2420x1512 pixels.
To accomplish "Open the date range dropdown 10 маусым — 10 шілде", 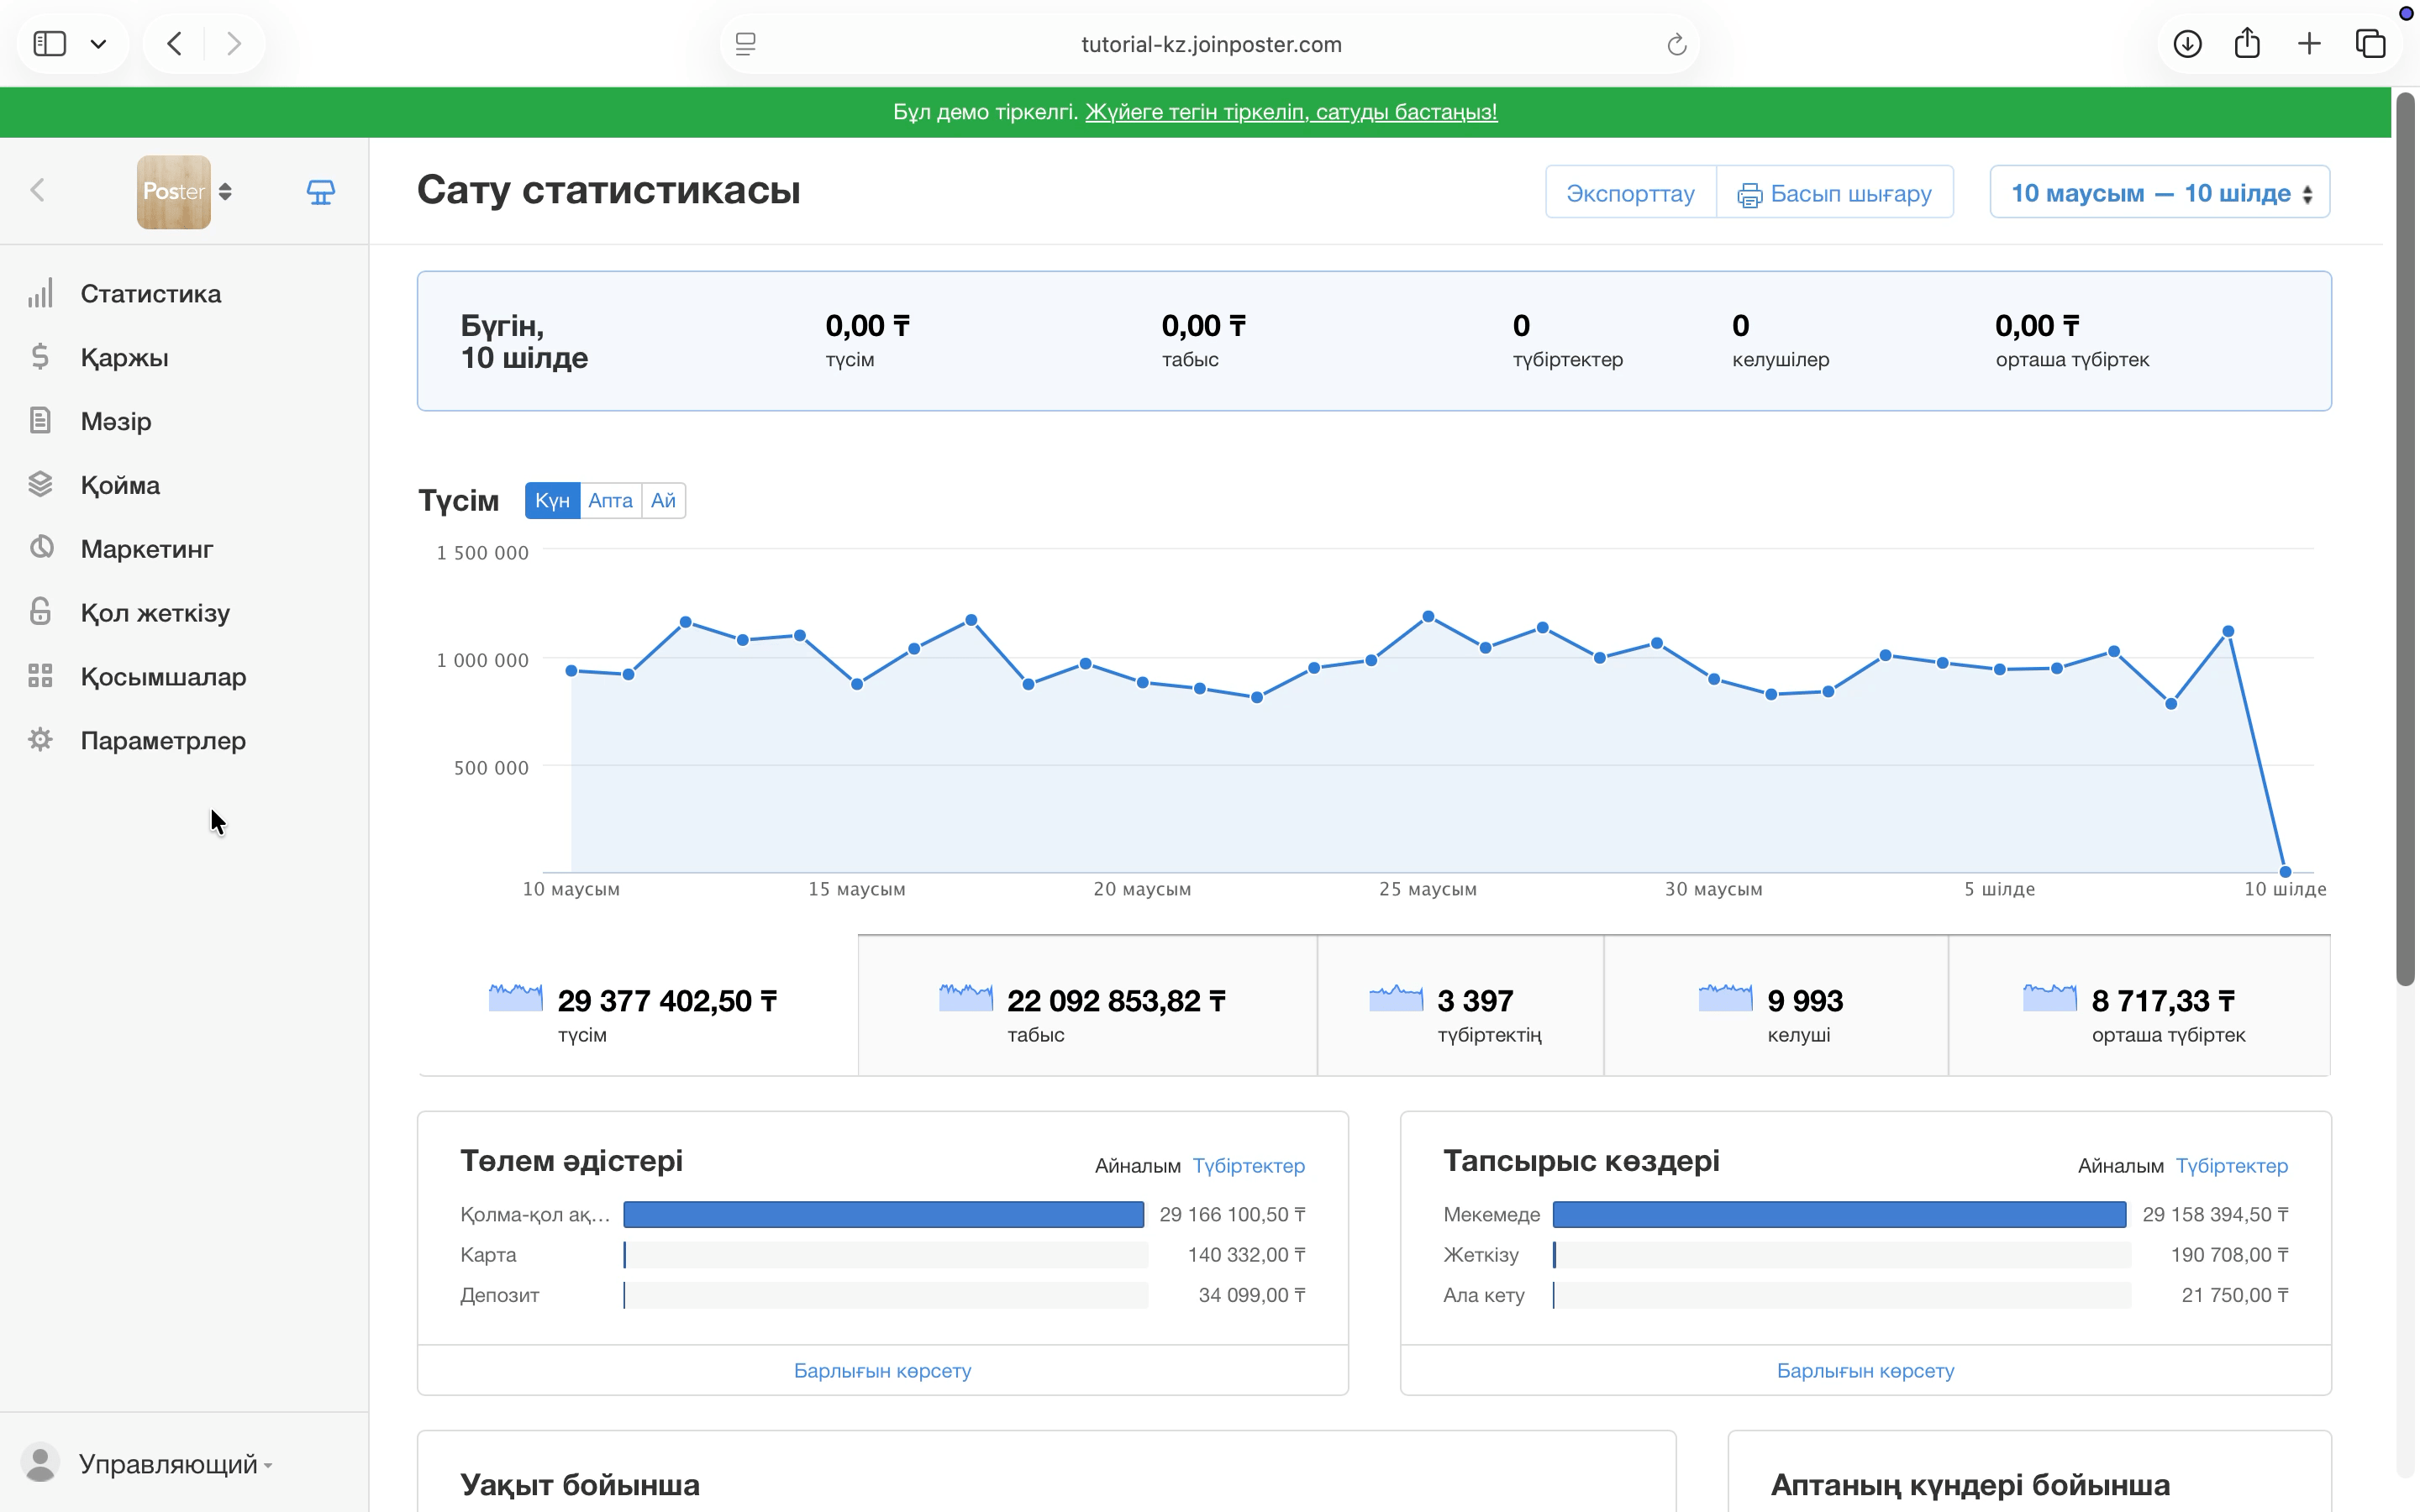I will (x=2160, y=192).
